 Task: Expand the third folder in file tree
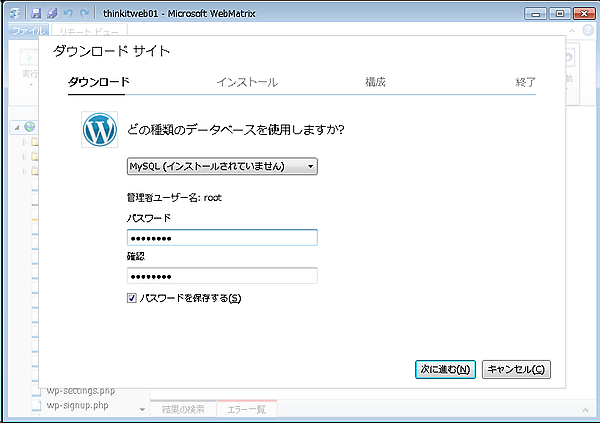pos(24,171)
